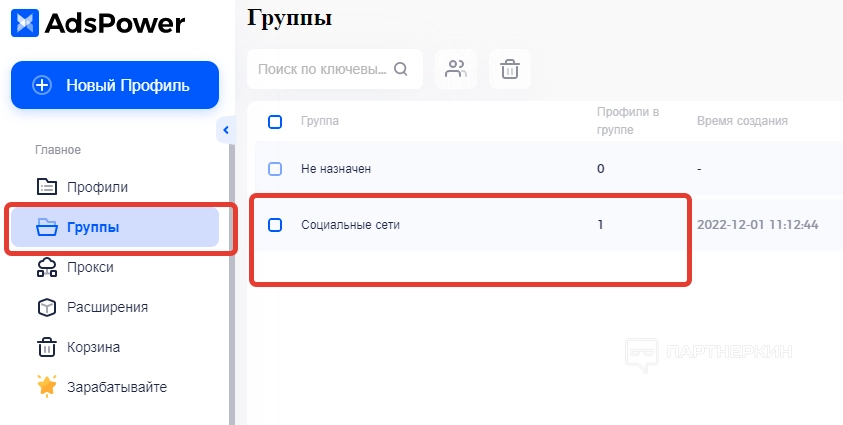The image size is (843, 425).
Task: Click the Профили в группе column header
Action: click(627, 121)
